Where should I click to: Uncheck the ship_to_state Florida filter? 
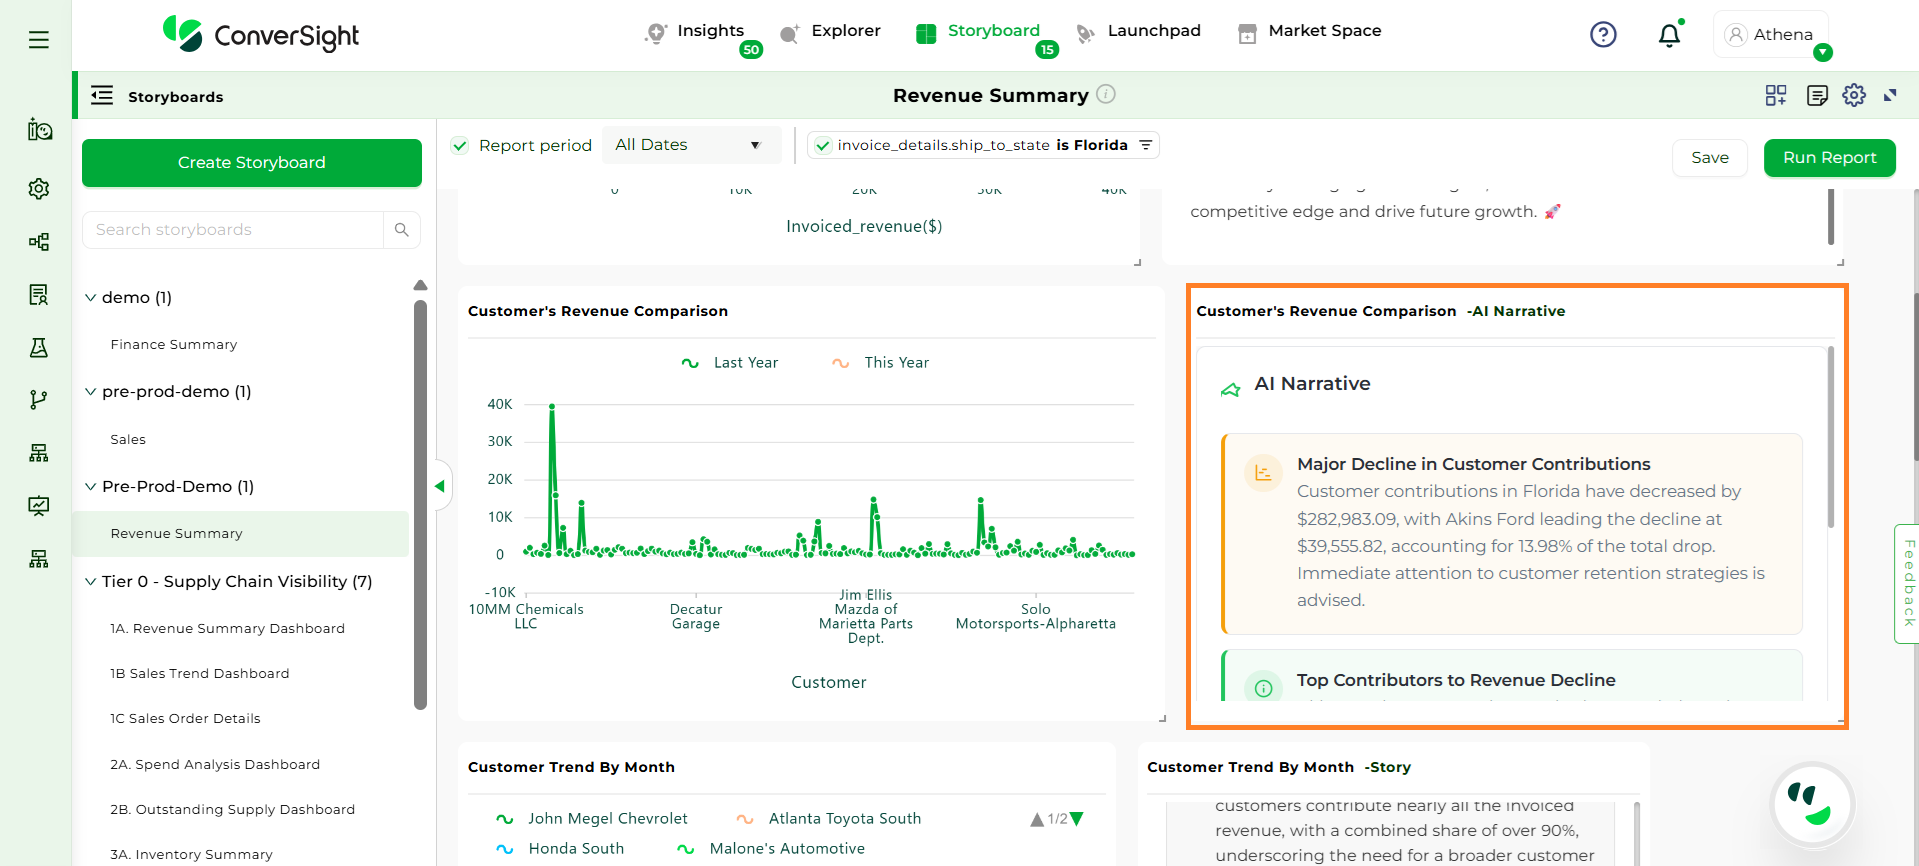823,146
